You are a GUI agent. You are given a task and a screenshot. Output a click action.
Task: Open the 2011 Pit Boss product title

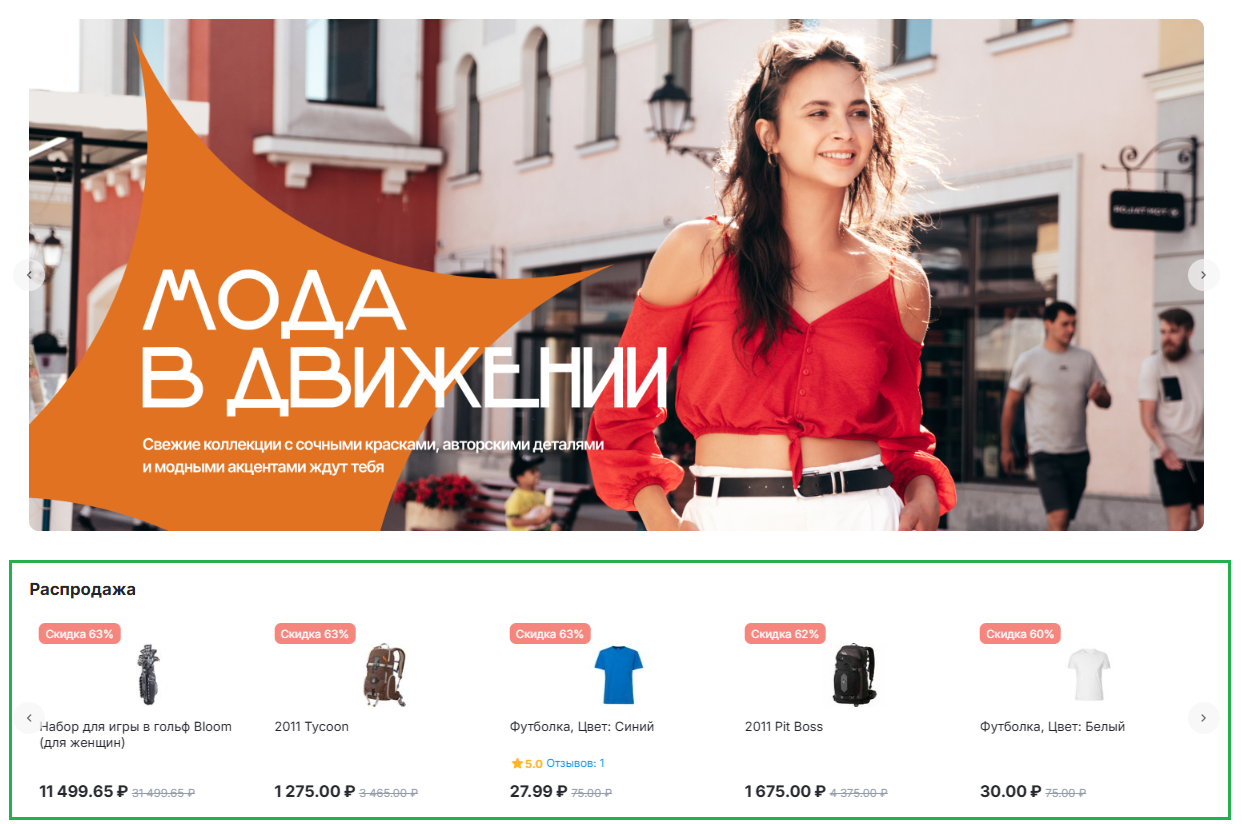784,727
